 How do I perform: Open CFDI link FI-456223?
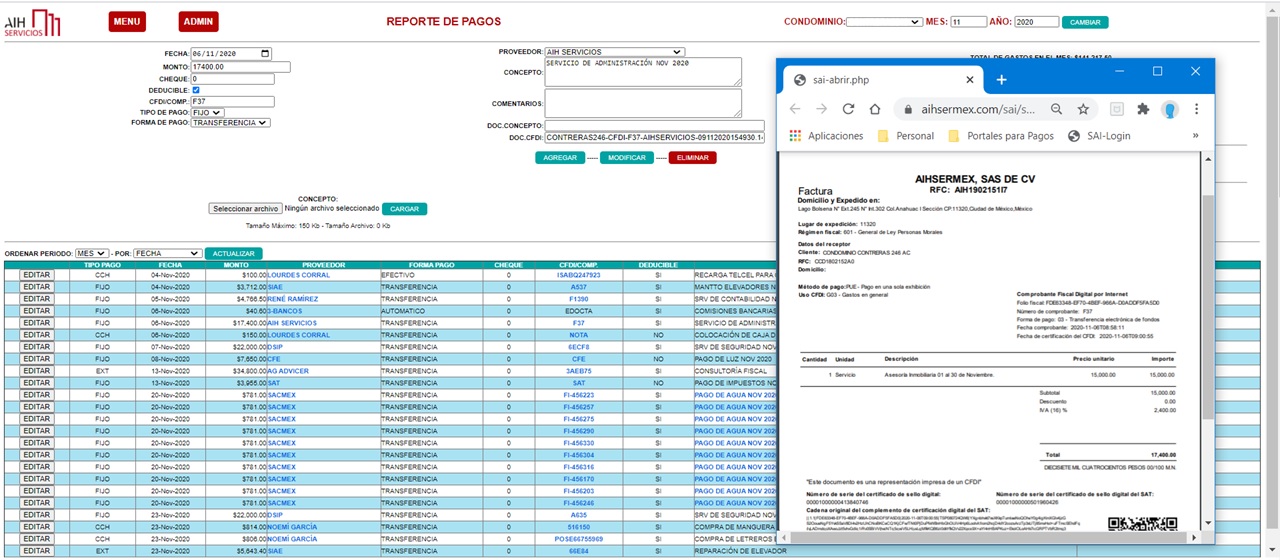tap(579, 395)
